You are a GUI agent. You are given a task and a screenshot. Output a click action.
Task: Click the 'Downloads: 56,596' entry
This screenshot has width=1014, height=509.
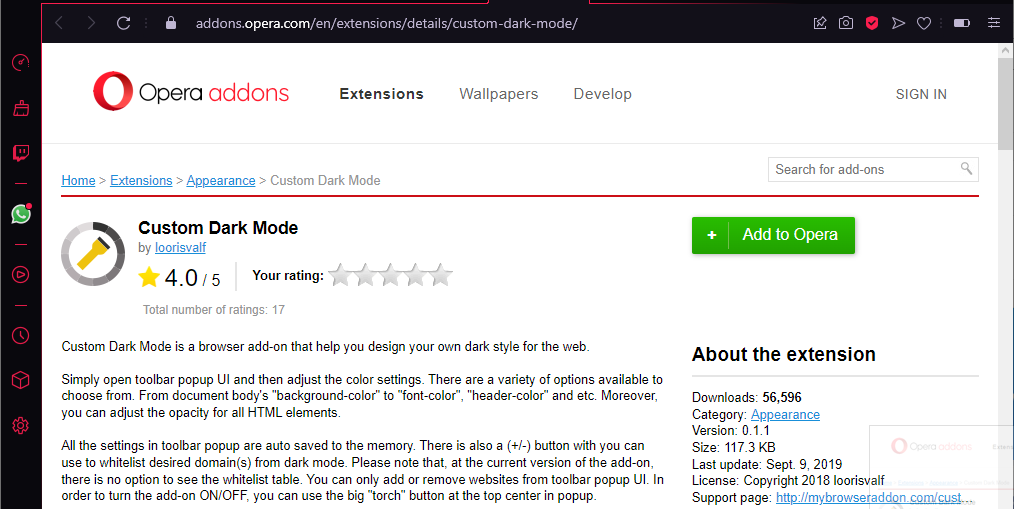[747, 397]
